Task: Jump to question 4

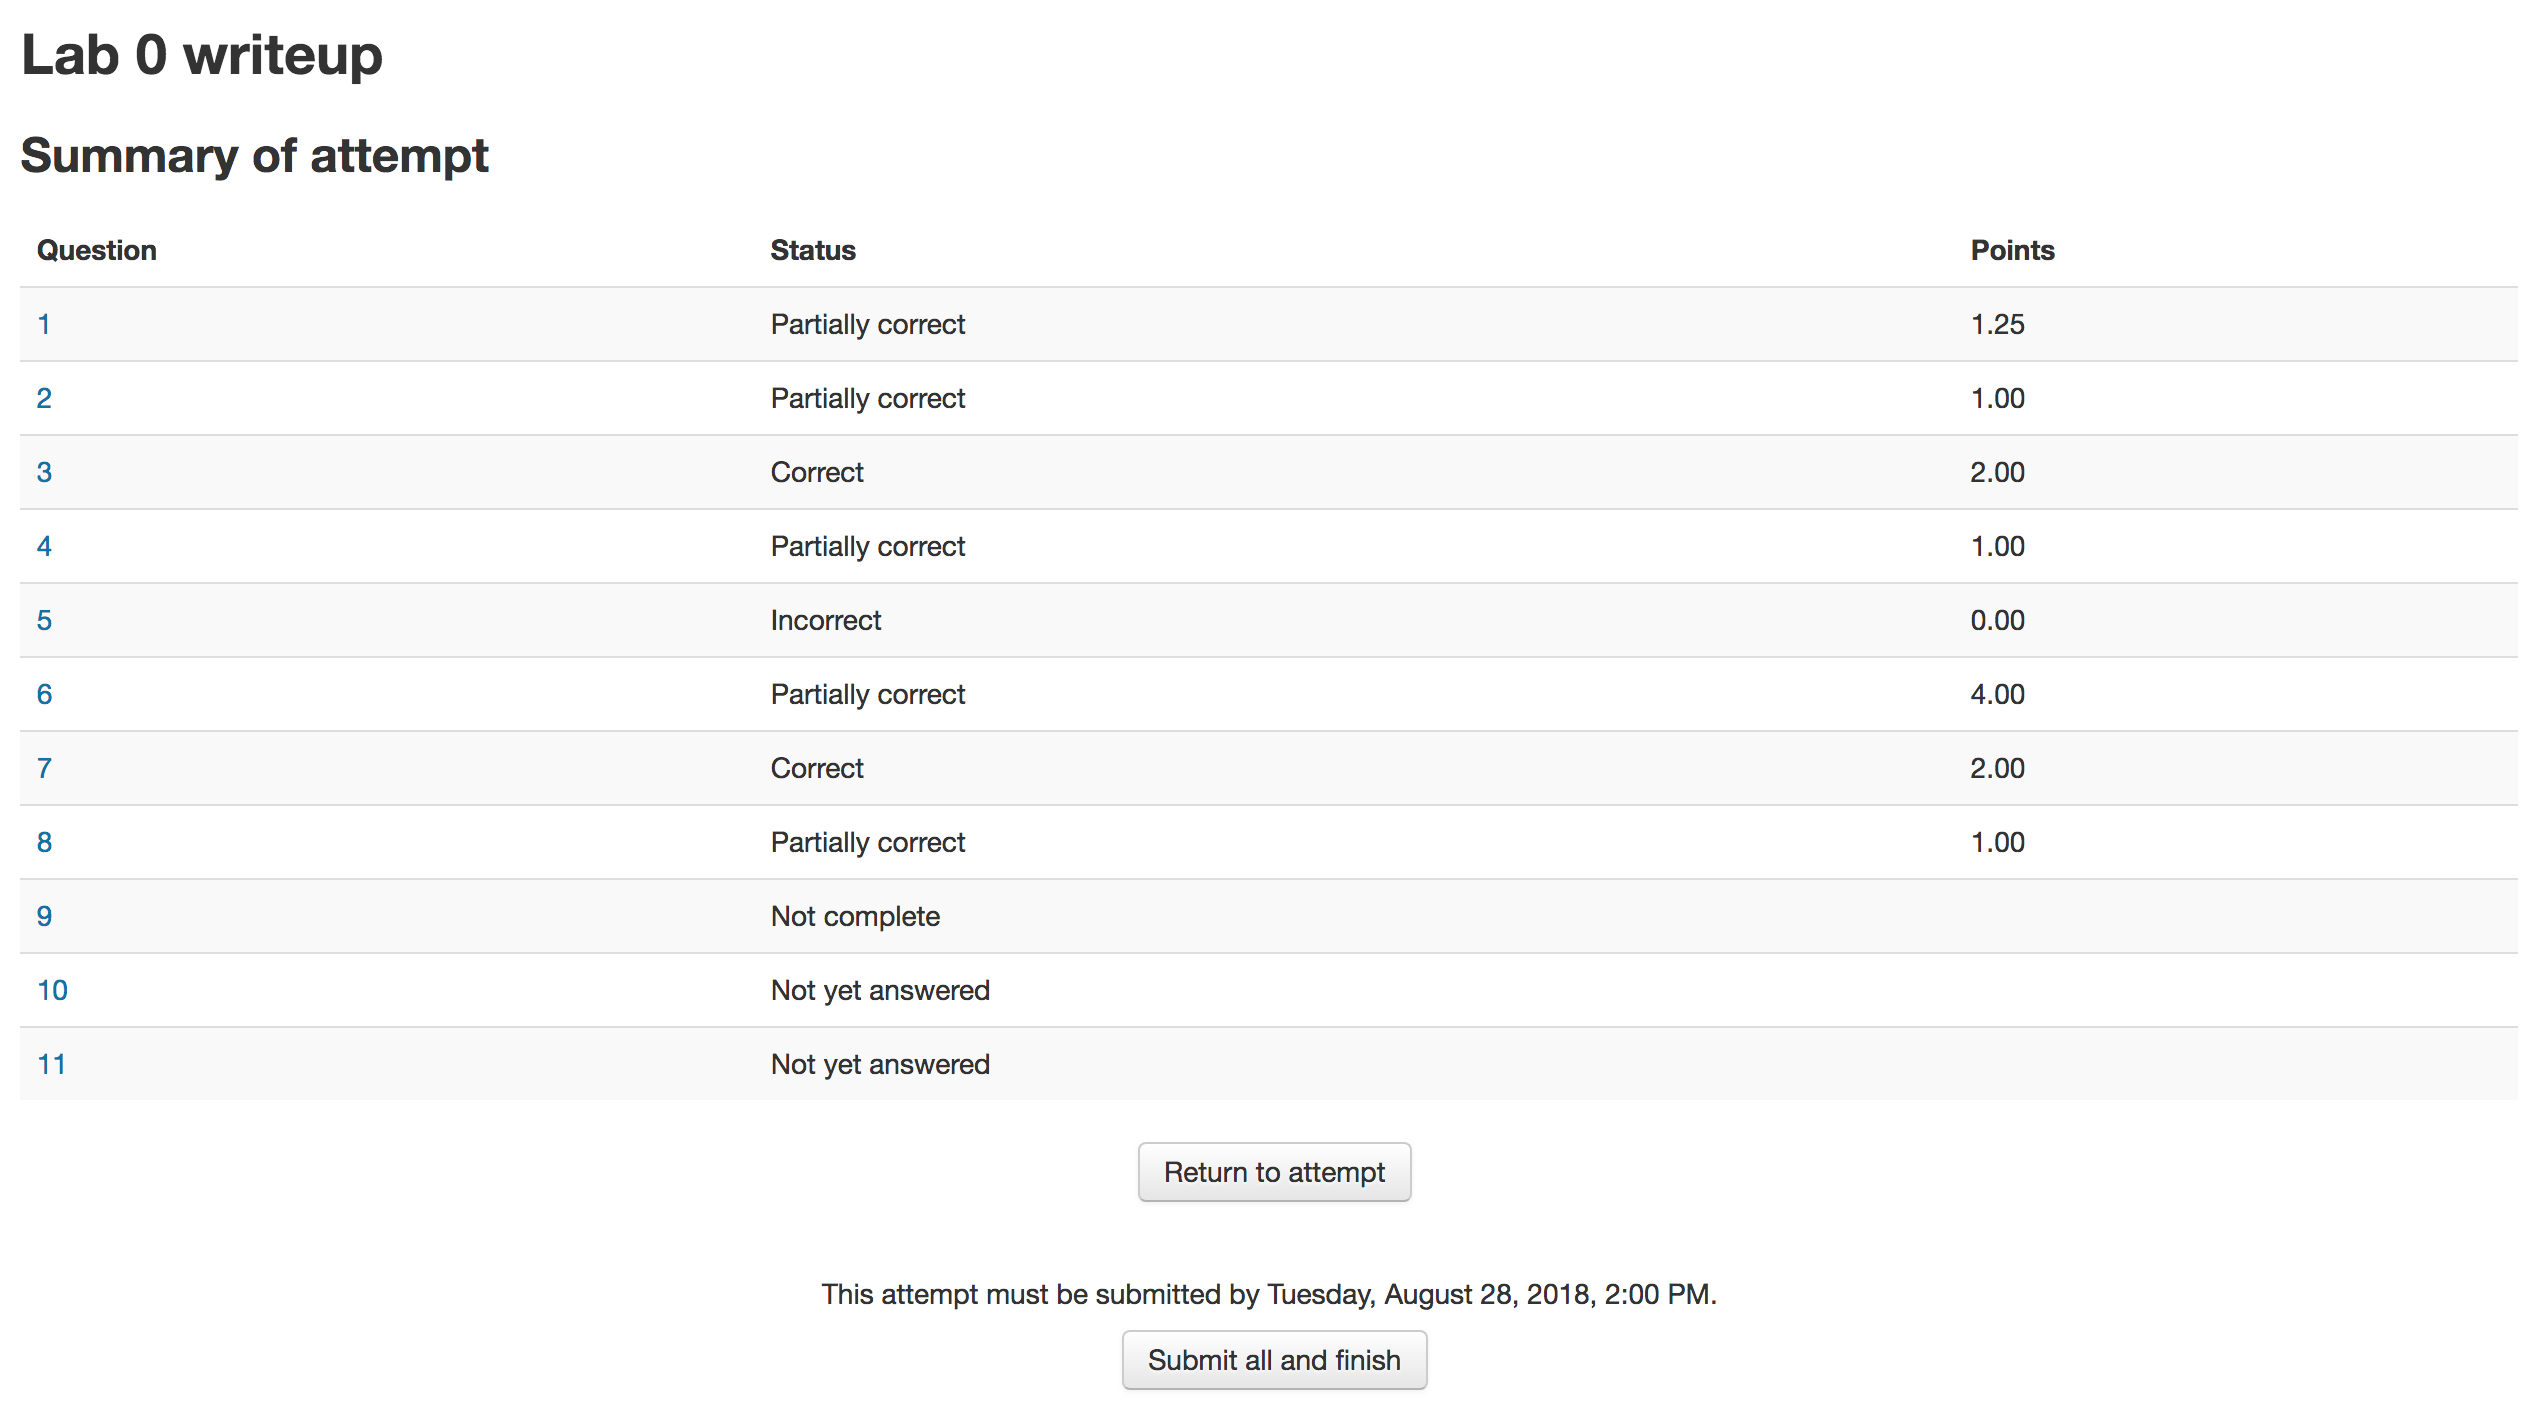Action: click(x=44, y=546)
